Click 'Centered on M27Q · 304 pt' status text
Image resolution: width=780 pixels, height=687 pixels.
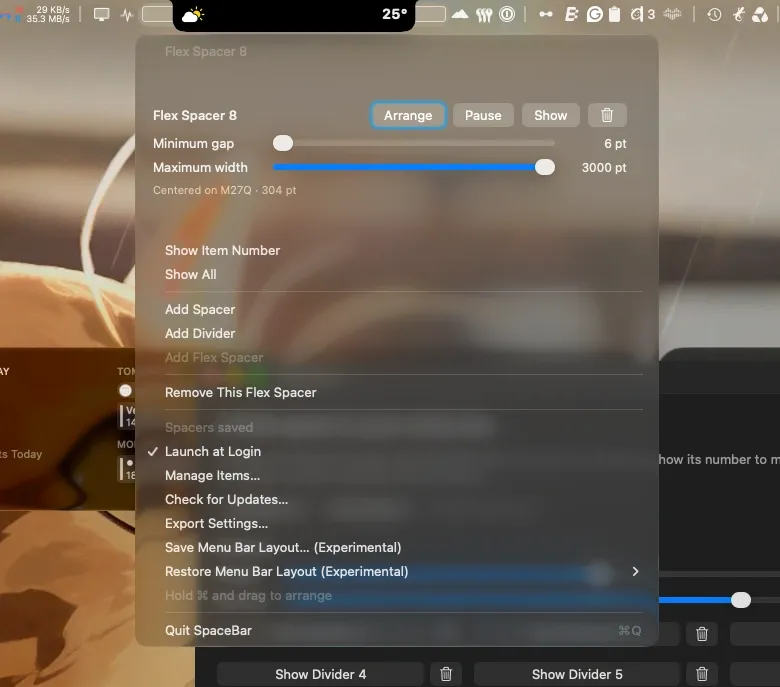pos(224,190)
